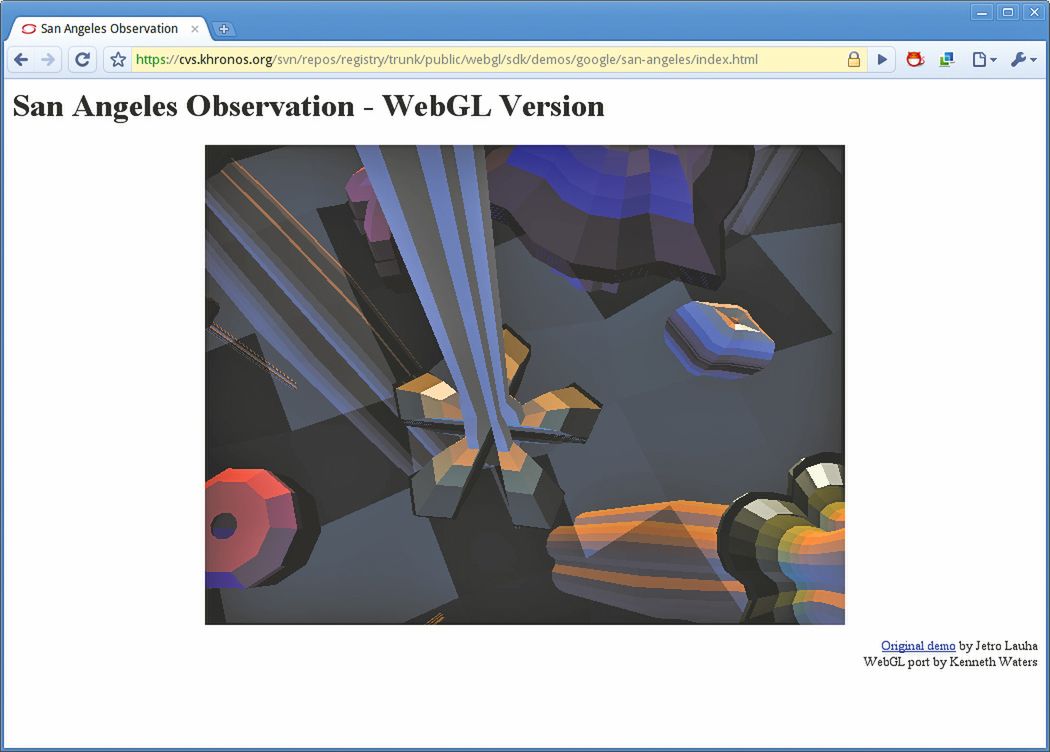
Task: Open the blue-green windows extension icon
Action: pyautogui.click(x=946, y=60)
